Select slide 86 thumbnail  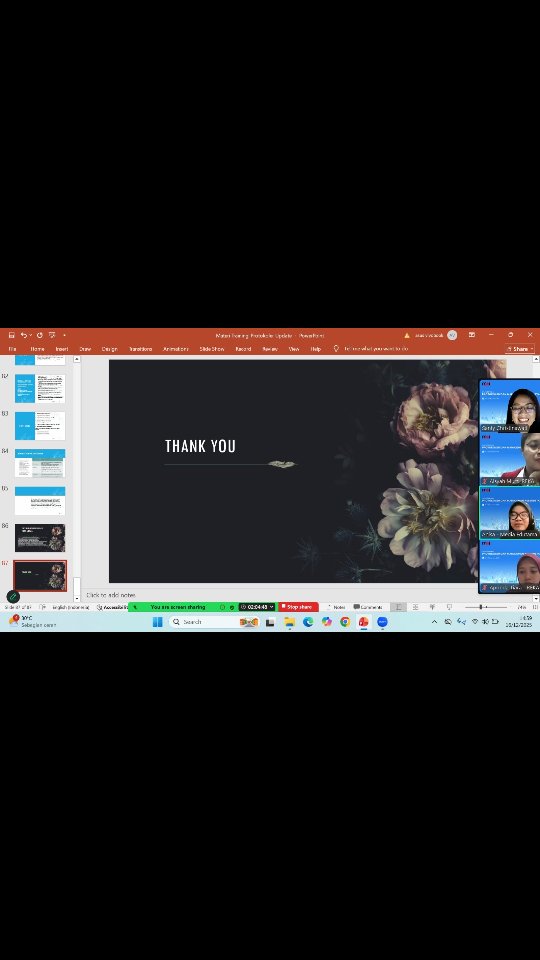(40, 538)
